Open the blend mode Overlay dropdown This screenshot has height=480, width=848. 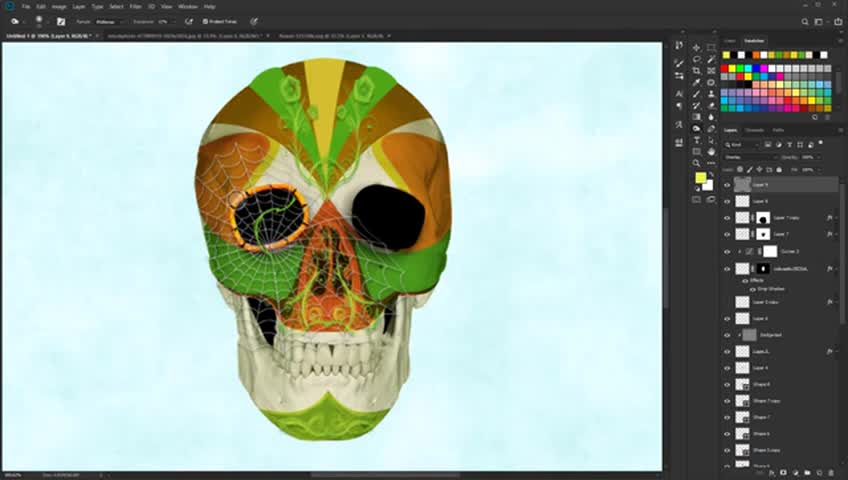[750, 157]
